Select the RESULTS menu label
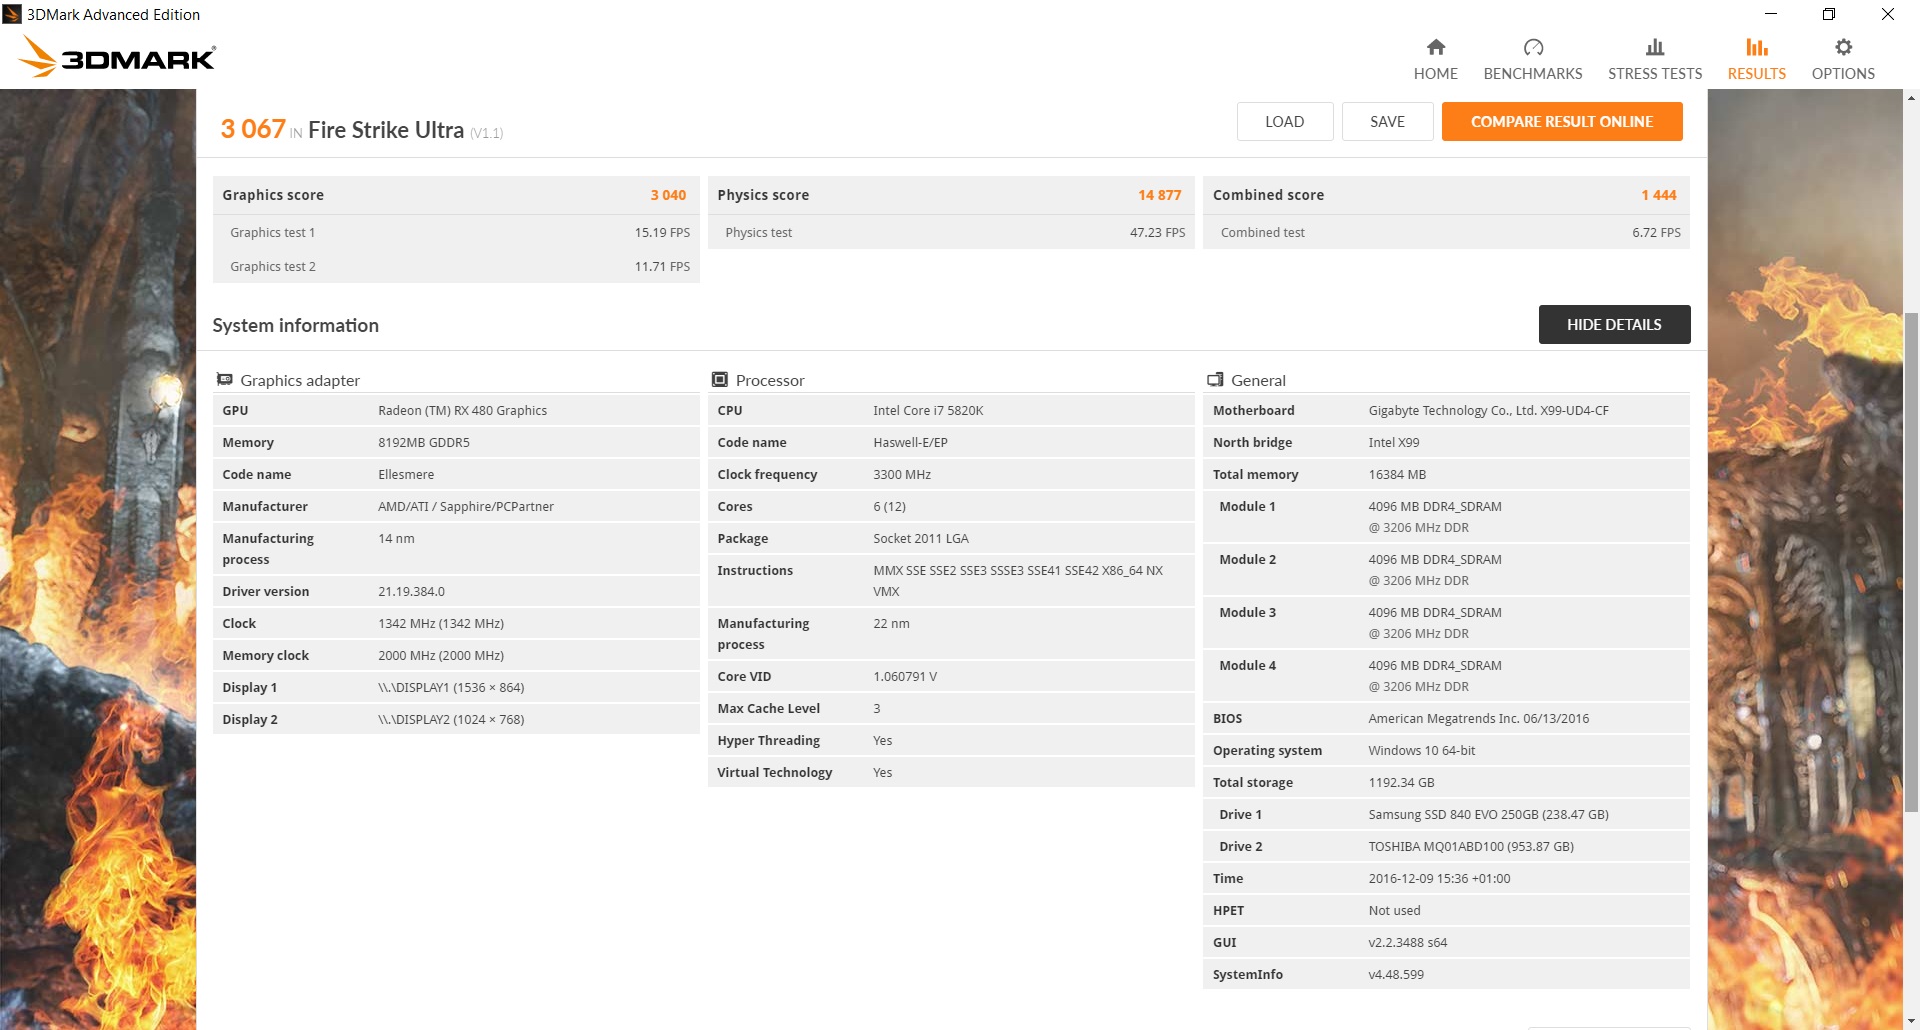This screenshot has height=1030, width=1920. point(1756,74)
